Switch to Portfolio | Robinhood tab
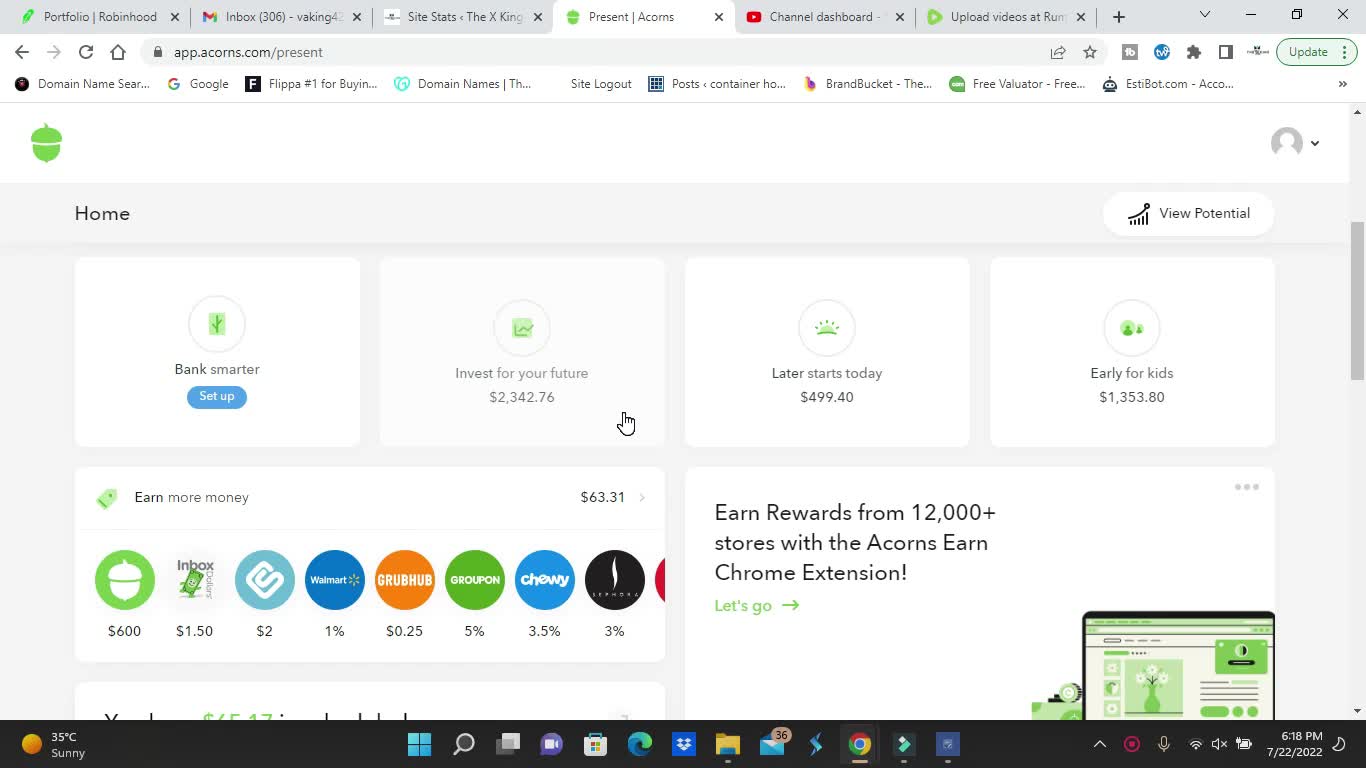The width and height of the screenshot is (1366, 768). coord(100,17)
